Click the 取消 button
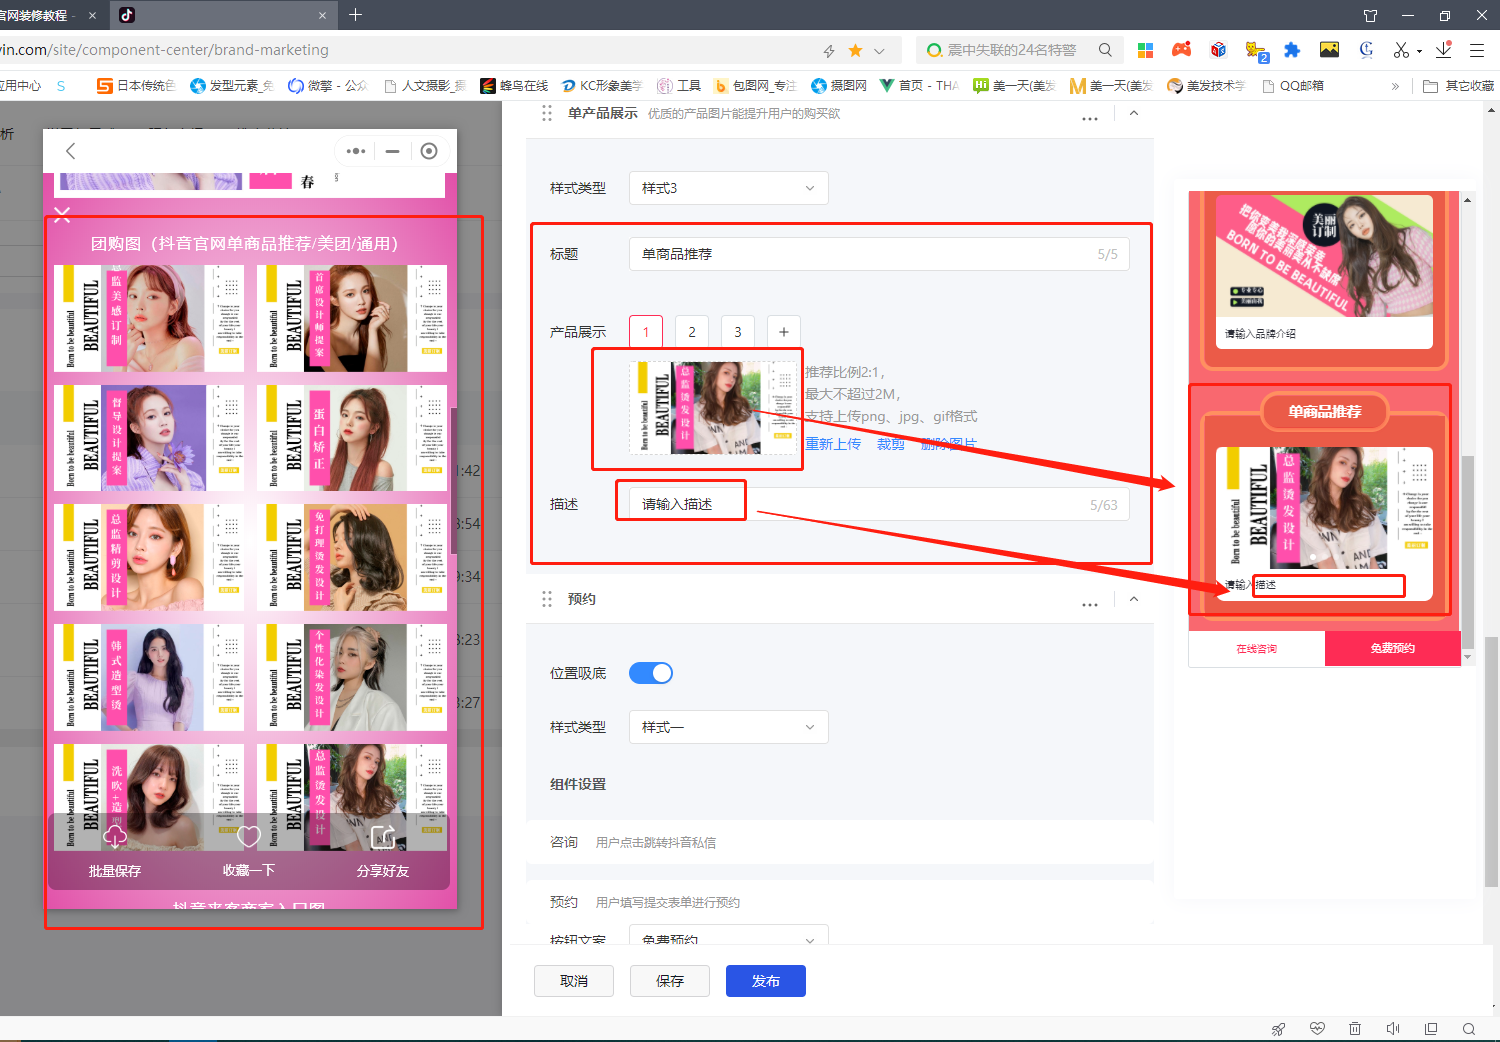This screenshot has height=1042, width=1500. [574, 981]
